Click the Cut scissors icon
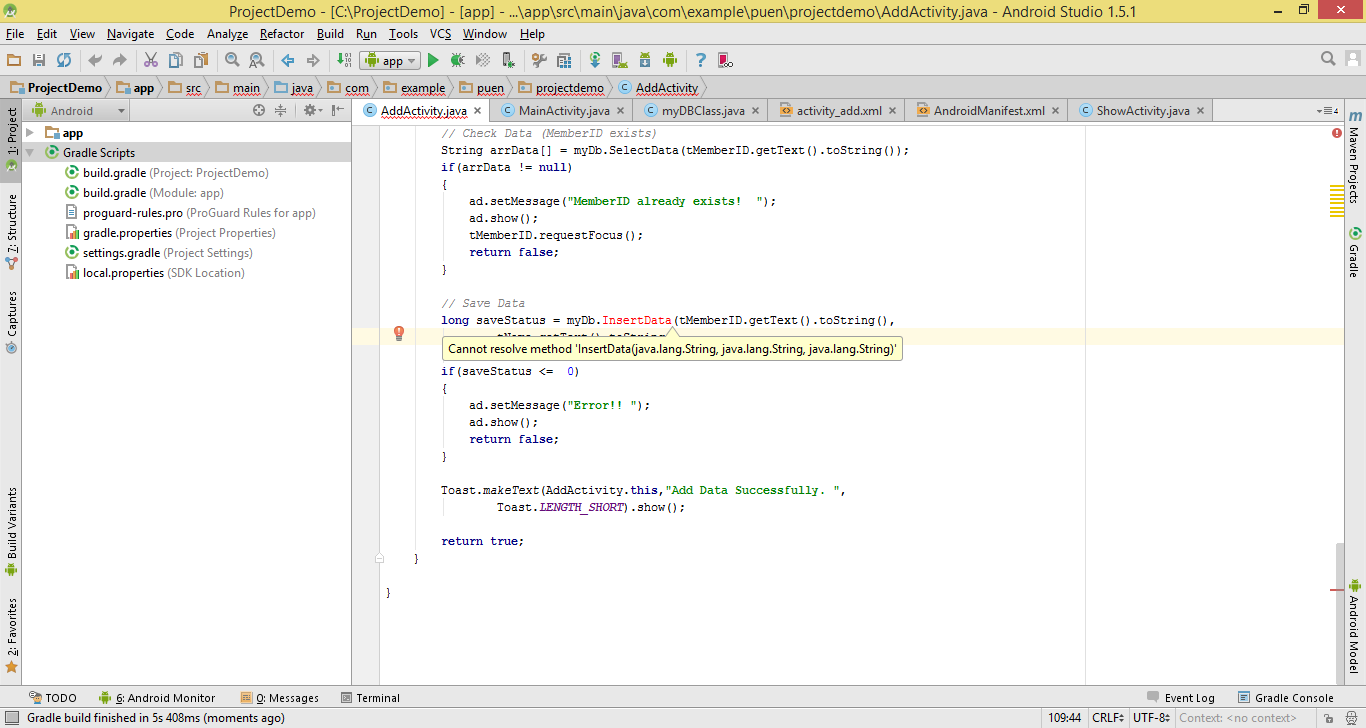 tap(151, 60)
